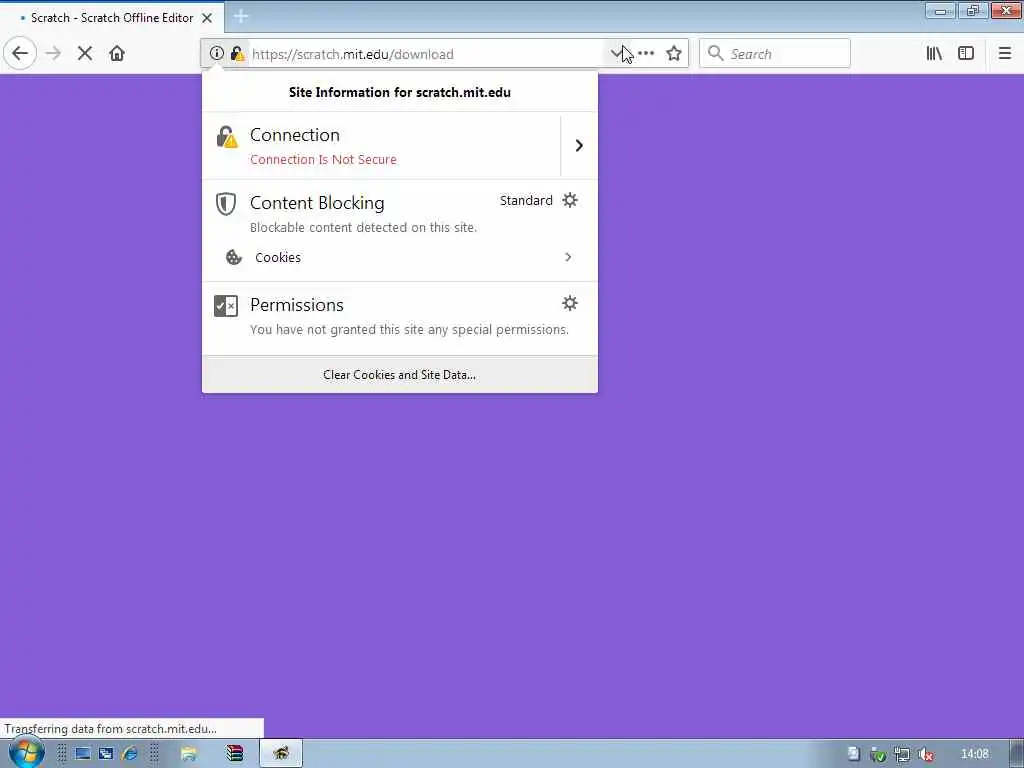Open the Firefox hamburger menu
This screenshot has height=768, width=1024.
click(1004, 54)
